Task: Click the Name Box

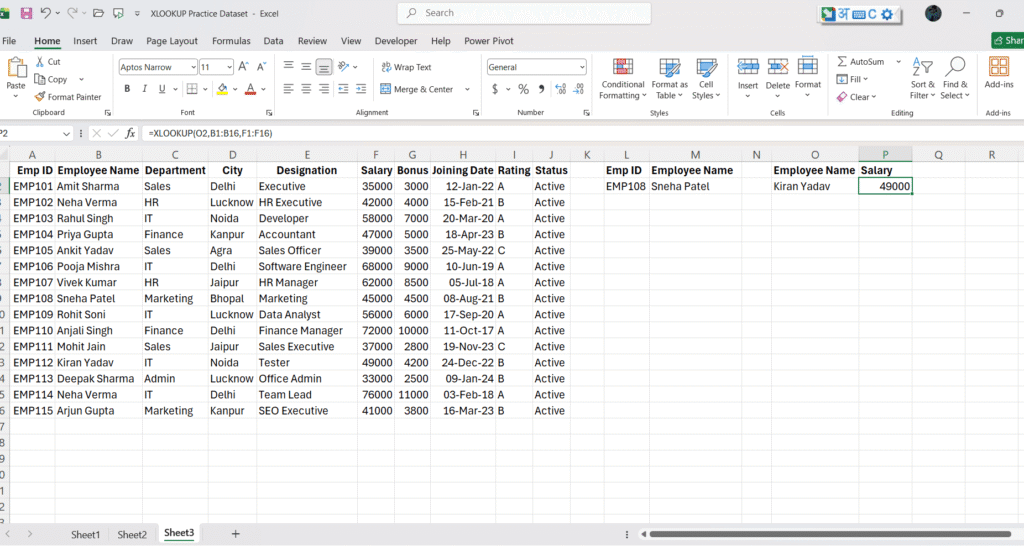Action: pyautogui.click(x=31, y=133)
